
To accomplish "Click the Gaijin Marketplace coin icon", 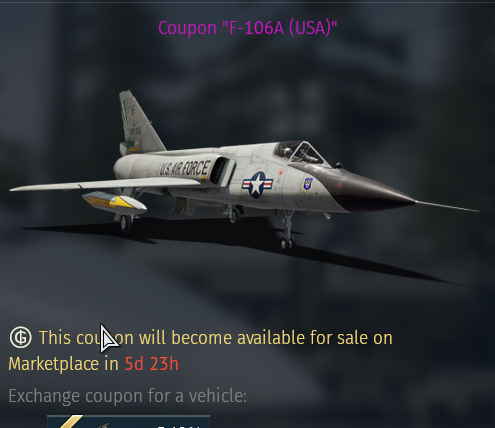I will (21, 337).
